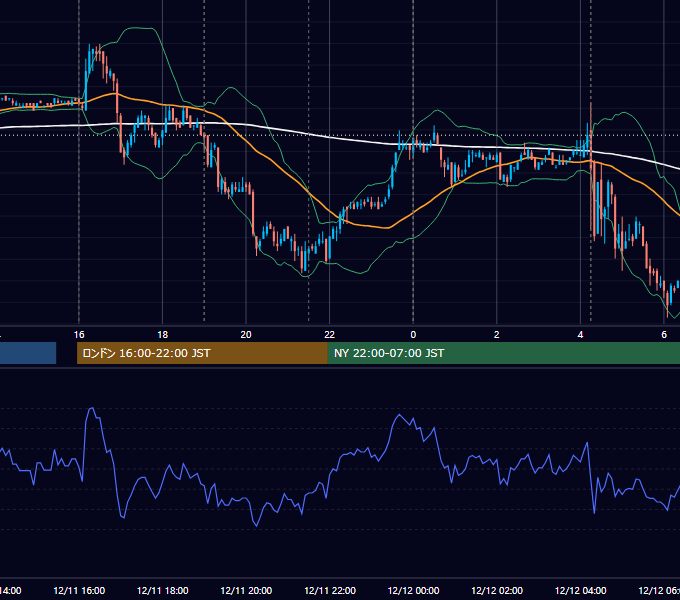Select the blue session bar before London
The image size is (680, 600).
click(x=28, y=353)
